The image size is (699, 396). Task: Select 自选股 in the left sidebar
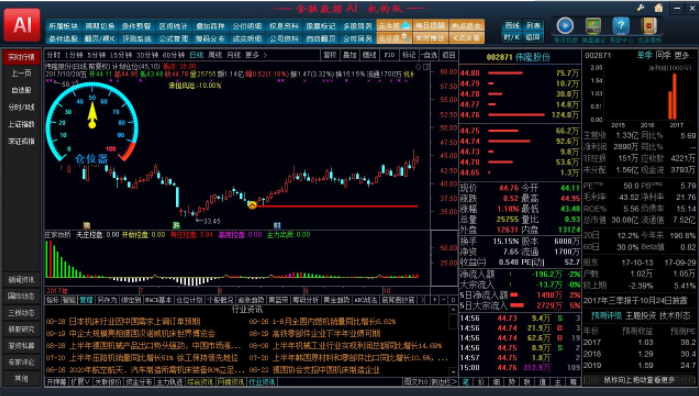21,90
